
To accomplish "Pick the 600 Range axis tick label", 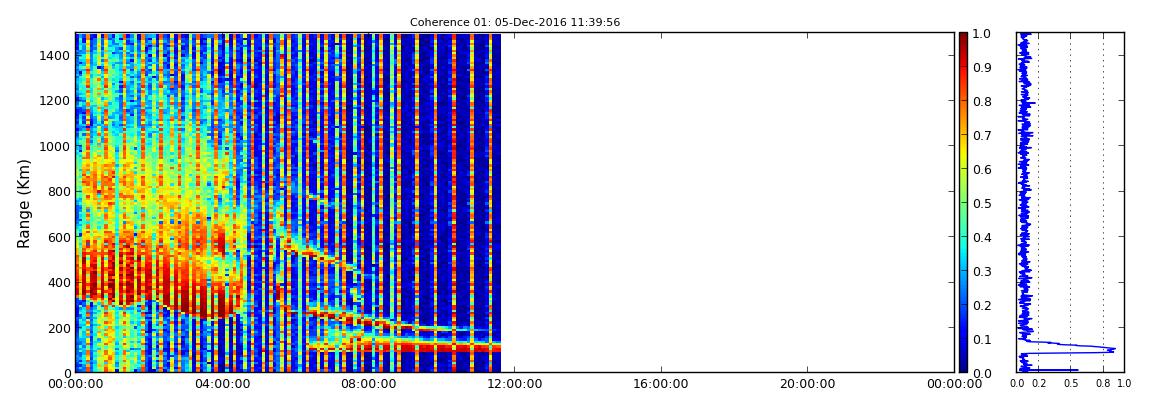I will (58, 238).
